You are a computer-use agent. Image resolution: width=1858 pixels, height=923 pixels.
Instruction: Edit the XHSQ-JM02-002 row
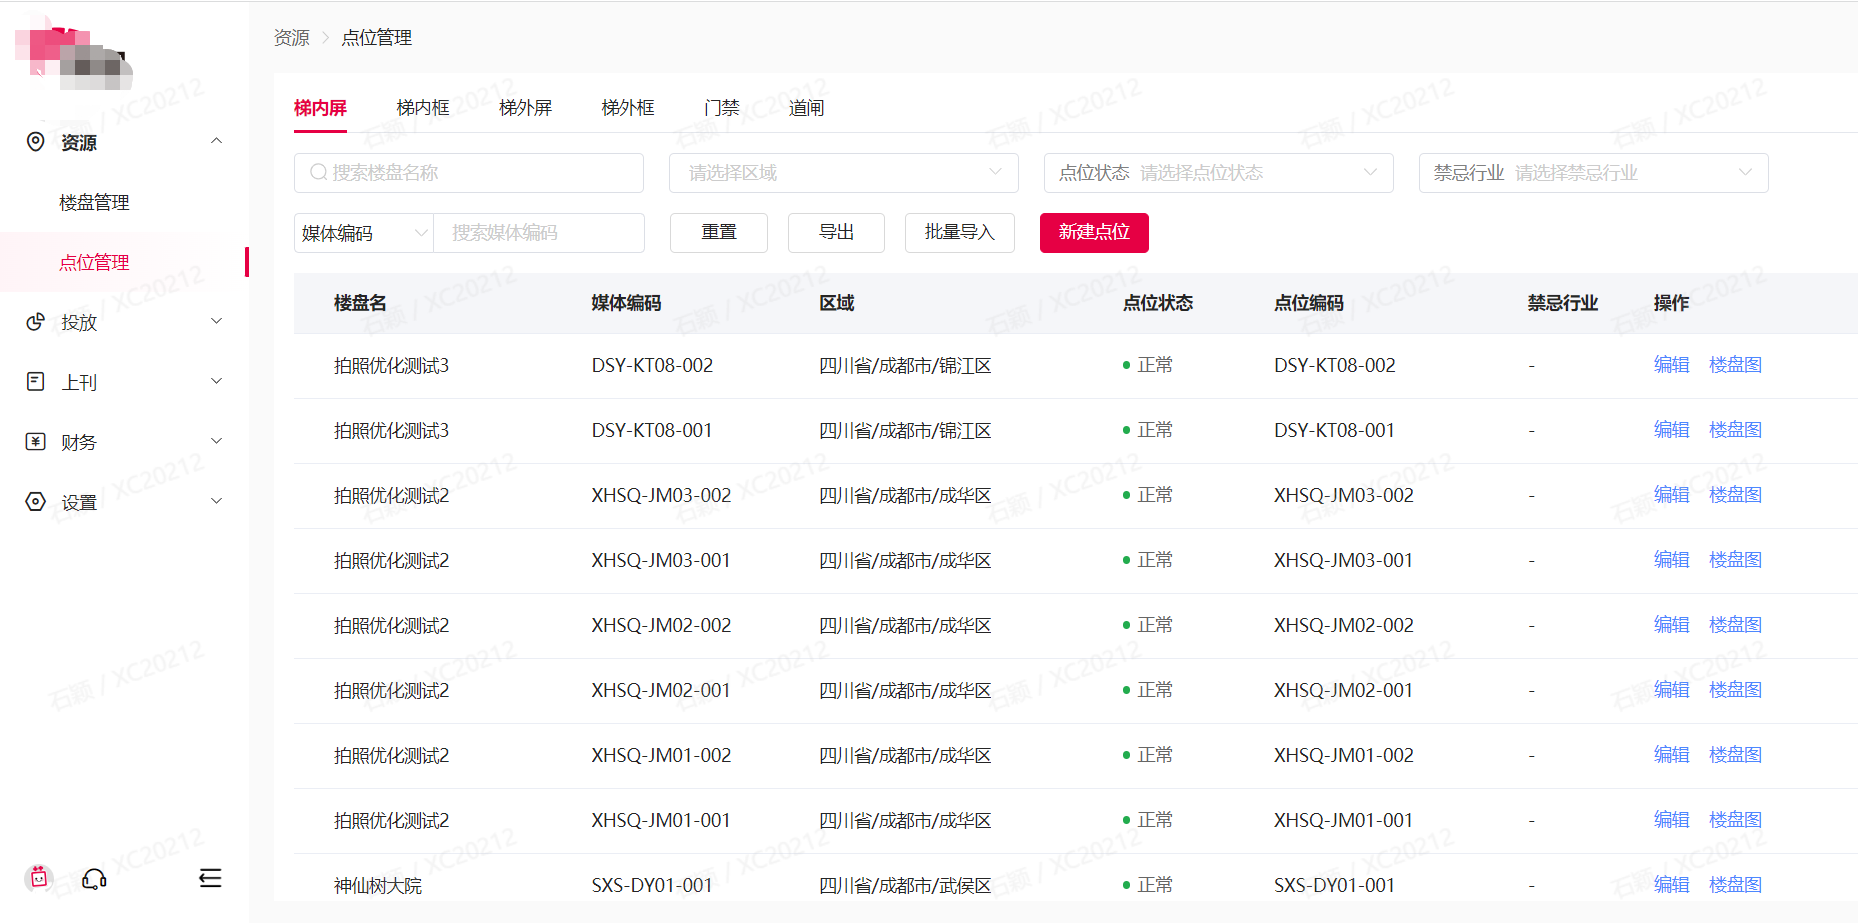point(1672,625)
